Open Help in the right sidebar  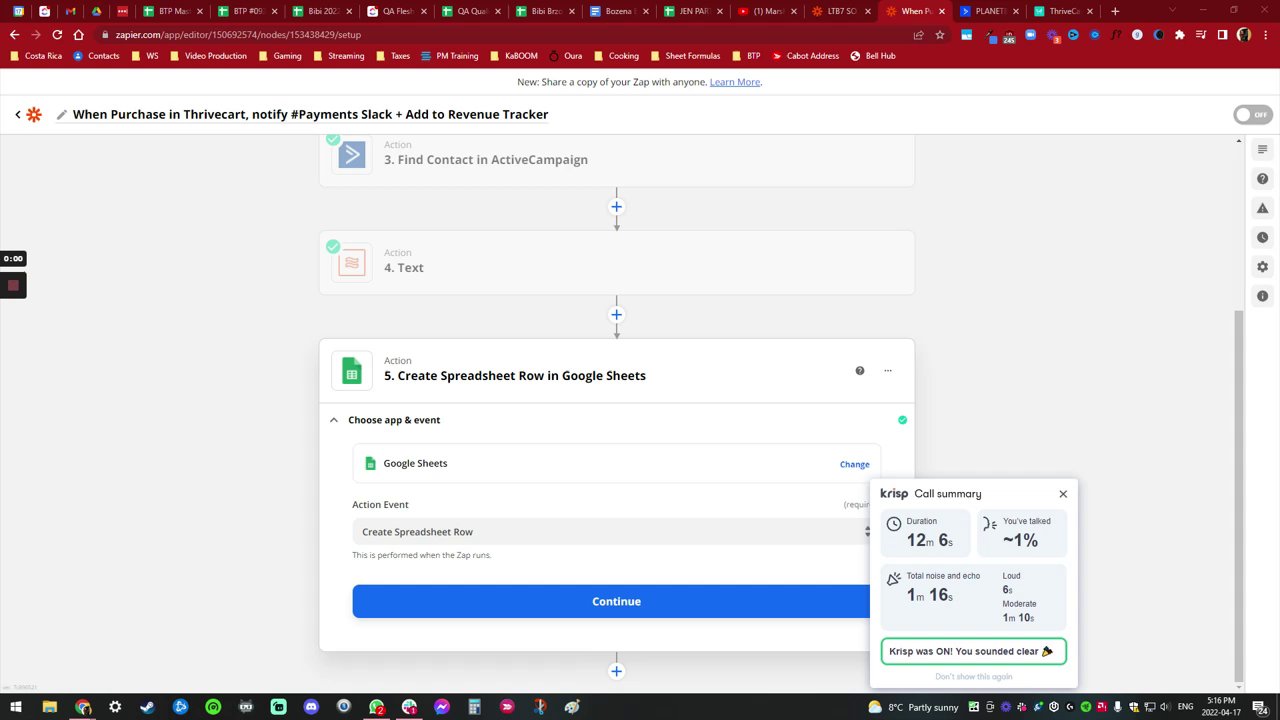(x=1262, y=179)
